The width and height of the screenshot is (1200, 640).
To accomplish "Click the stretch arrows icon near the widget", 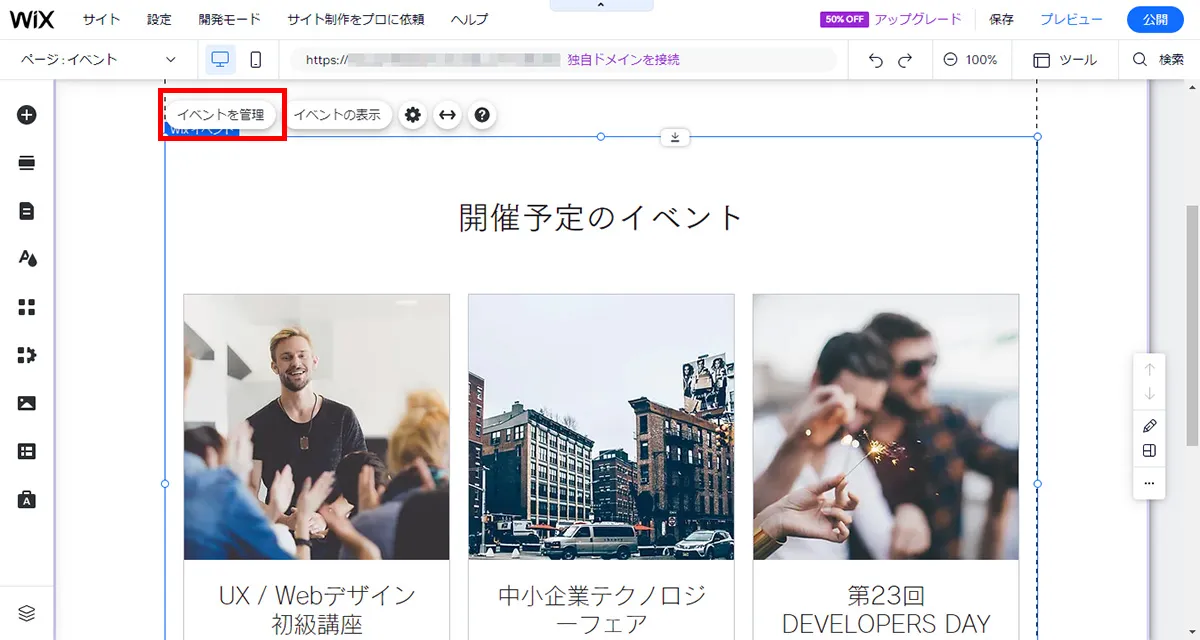I will coord(447,114).
